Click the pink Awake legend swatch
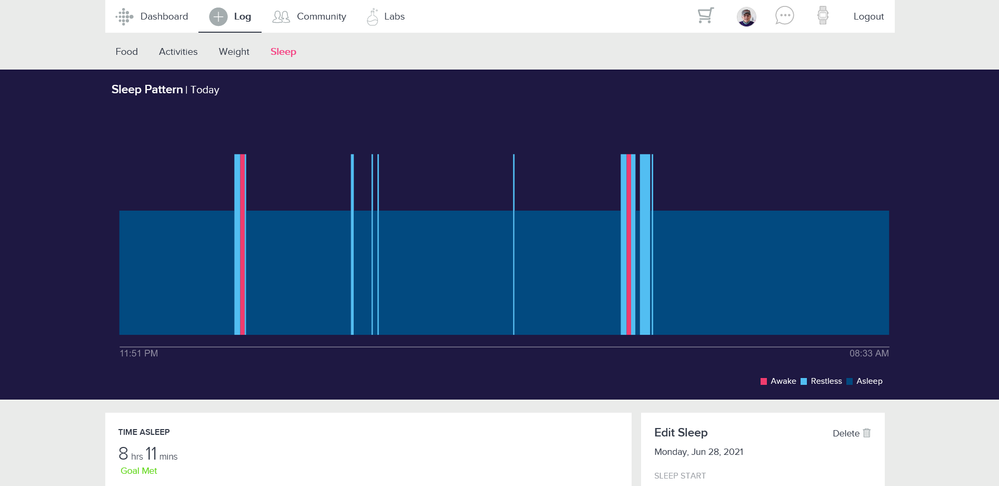 click(764, 381)
